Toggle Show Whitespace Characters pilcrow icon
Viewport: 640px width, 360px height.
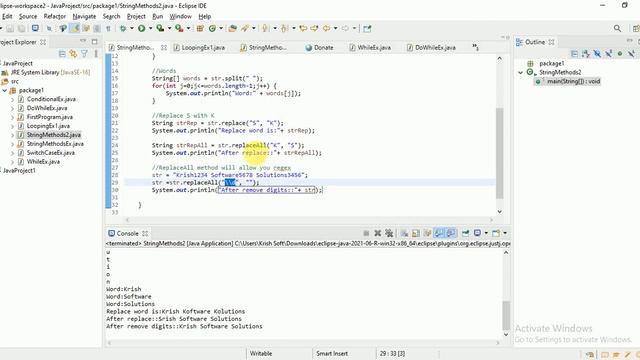coord(108,28)
